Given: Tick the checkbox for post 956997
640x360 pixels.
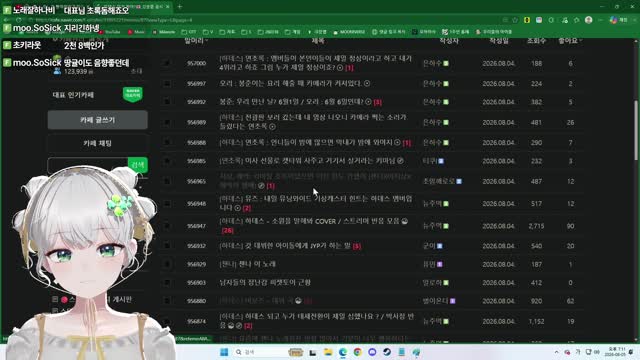Looking at the screenshot, I should click(167, 84).
